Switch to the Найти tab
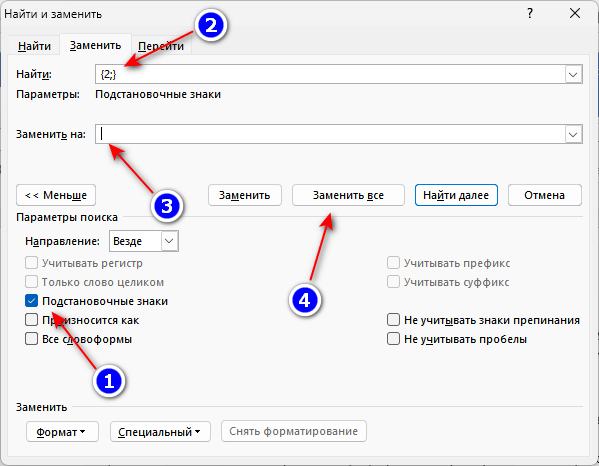The height and width of the screenshot is (466, 599). click(x=34, y=46)
